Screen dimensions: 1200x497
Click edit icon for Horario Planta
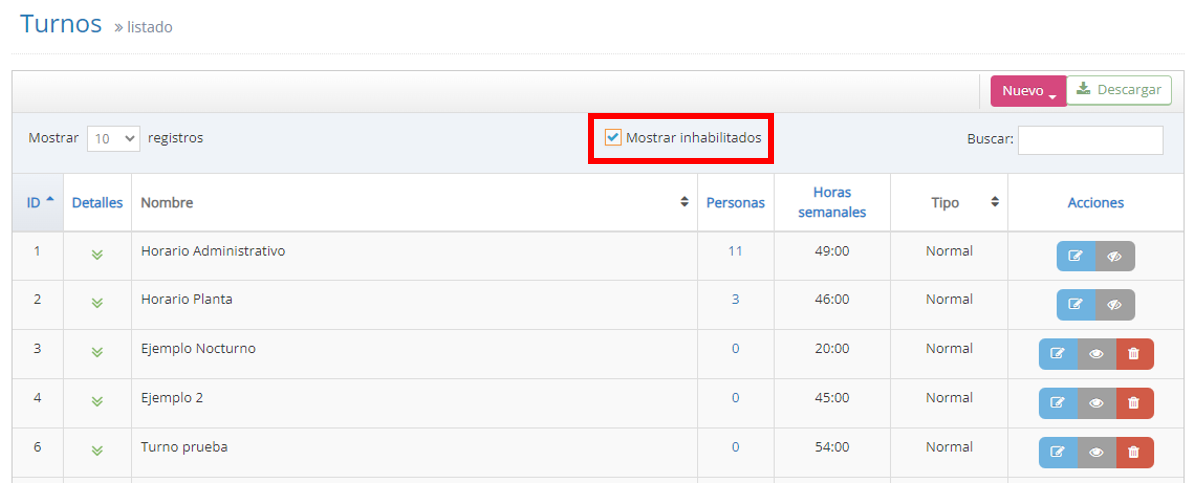click(x=1076, y=305)
